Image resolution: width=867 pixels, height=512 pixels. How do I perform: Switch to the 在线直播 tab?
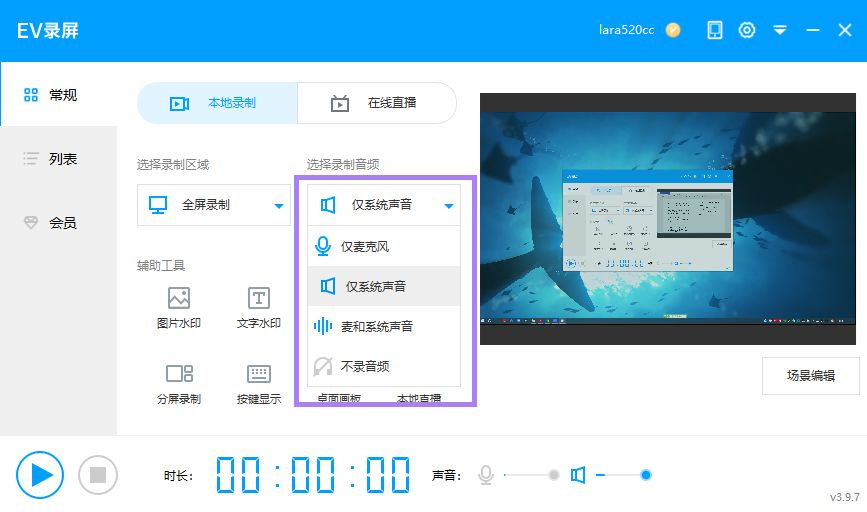(x=377, y=103)
